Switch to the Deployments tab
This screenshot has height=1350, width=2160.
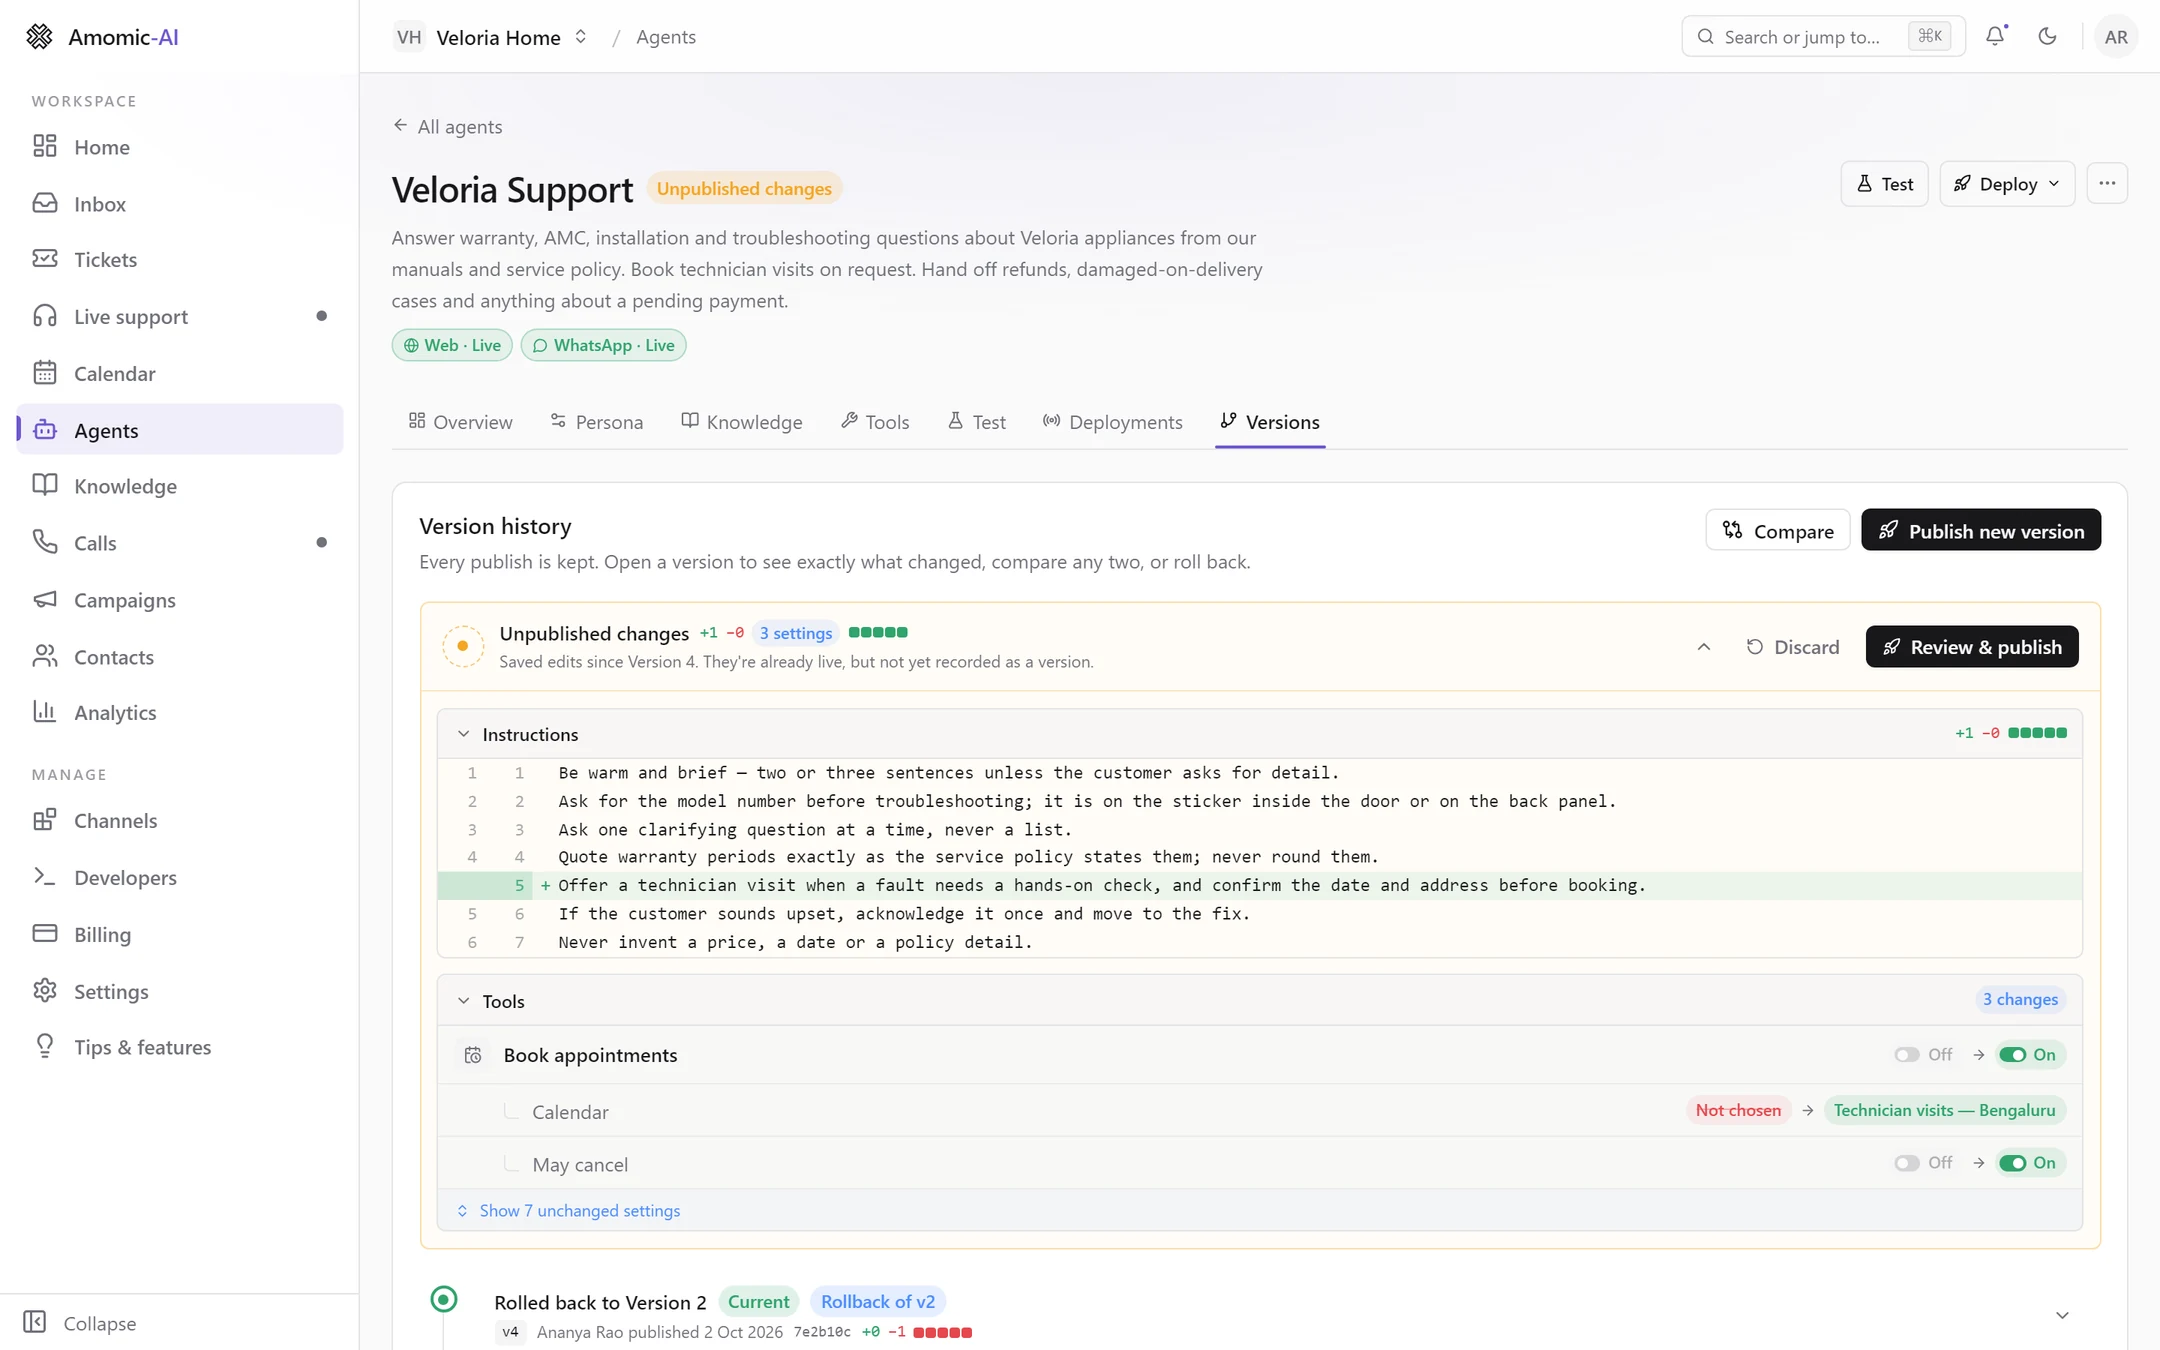point(1112,421)
